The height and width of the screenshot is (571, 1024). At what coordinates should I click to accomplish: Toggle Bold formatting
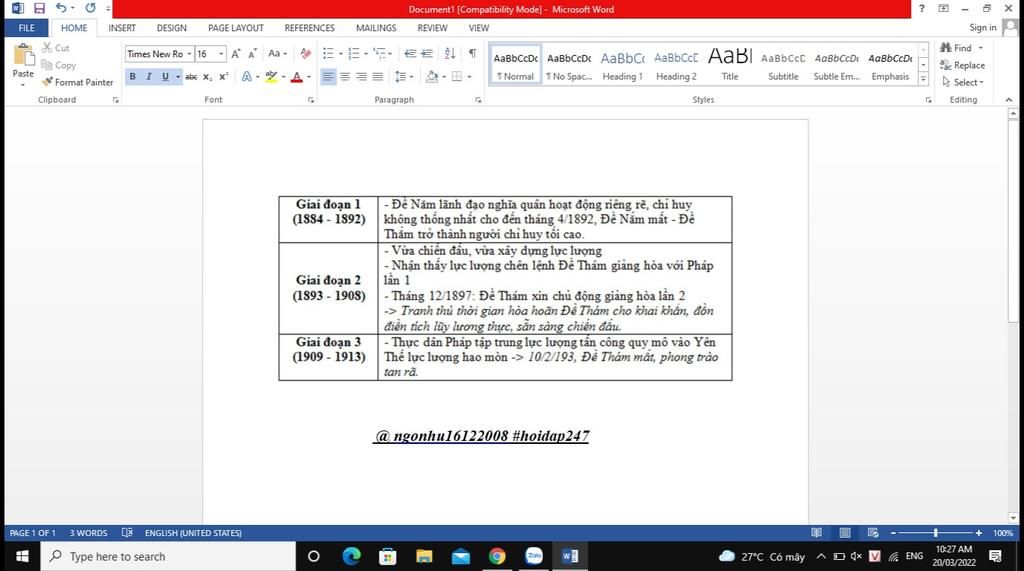(133, 76)
